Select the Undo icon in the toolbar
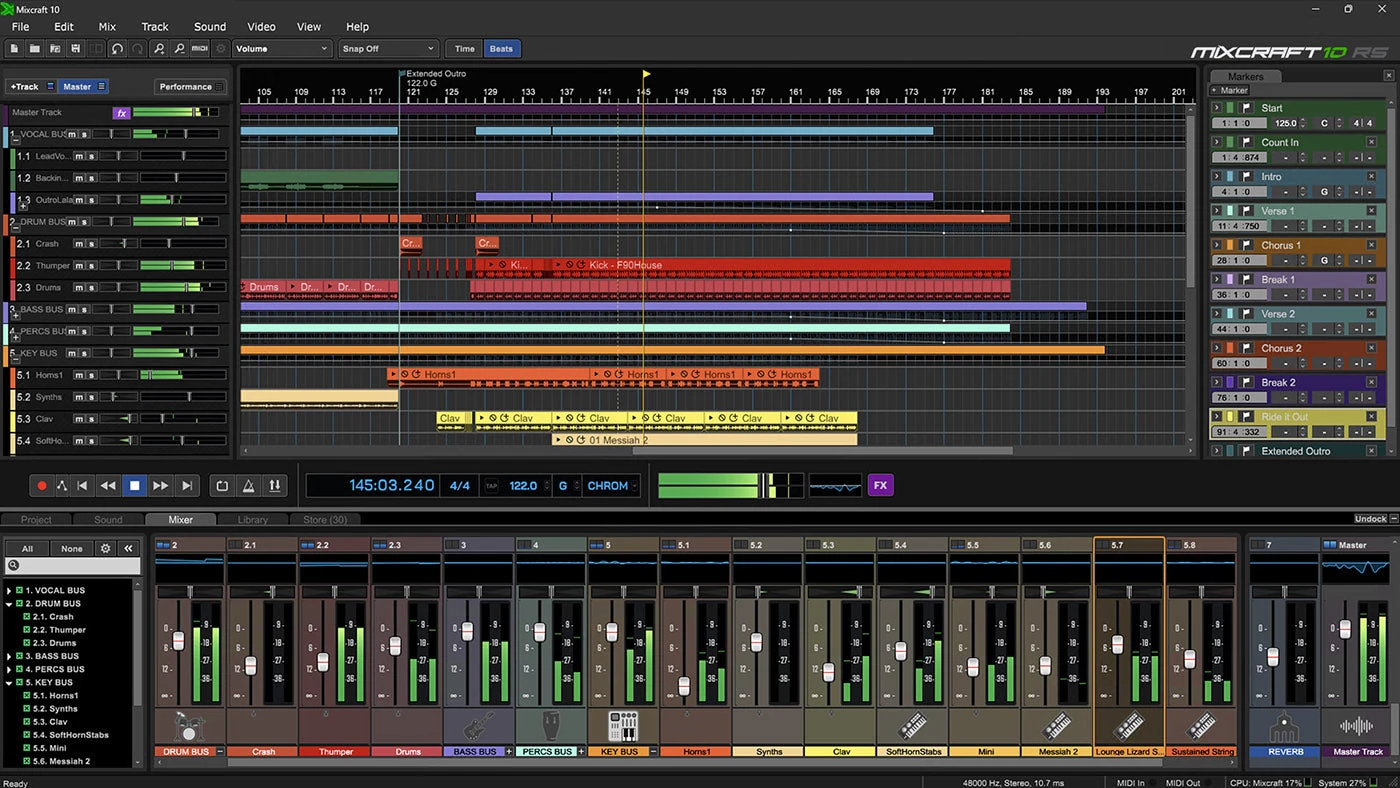The width and height of the screenshot is (1400, 788). [x=118, y=48]
